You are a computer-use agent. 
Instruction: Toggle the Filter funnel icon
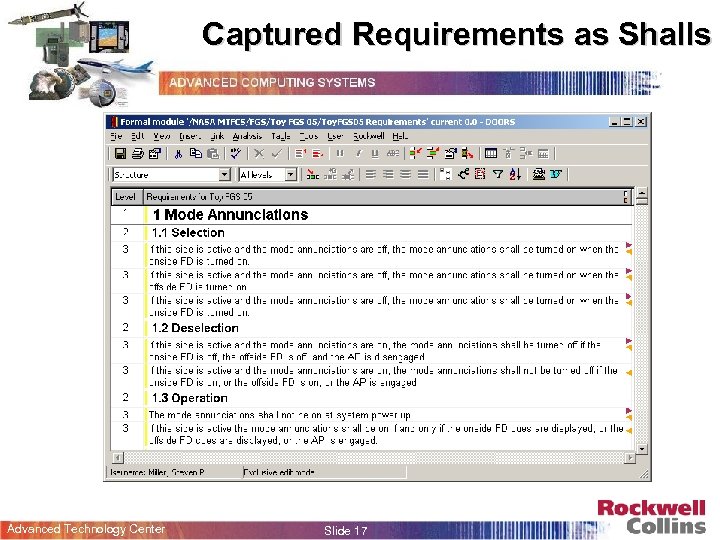coord(498,174)
